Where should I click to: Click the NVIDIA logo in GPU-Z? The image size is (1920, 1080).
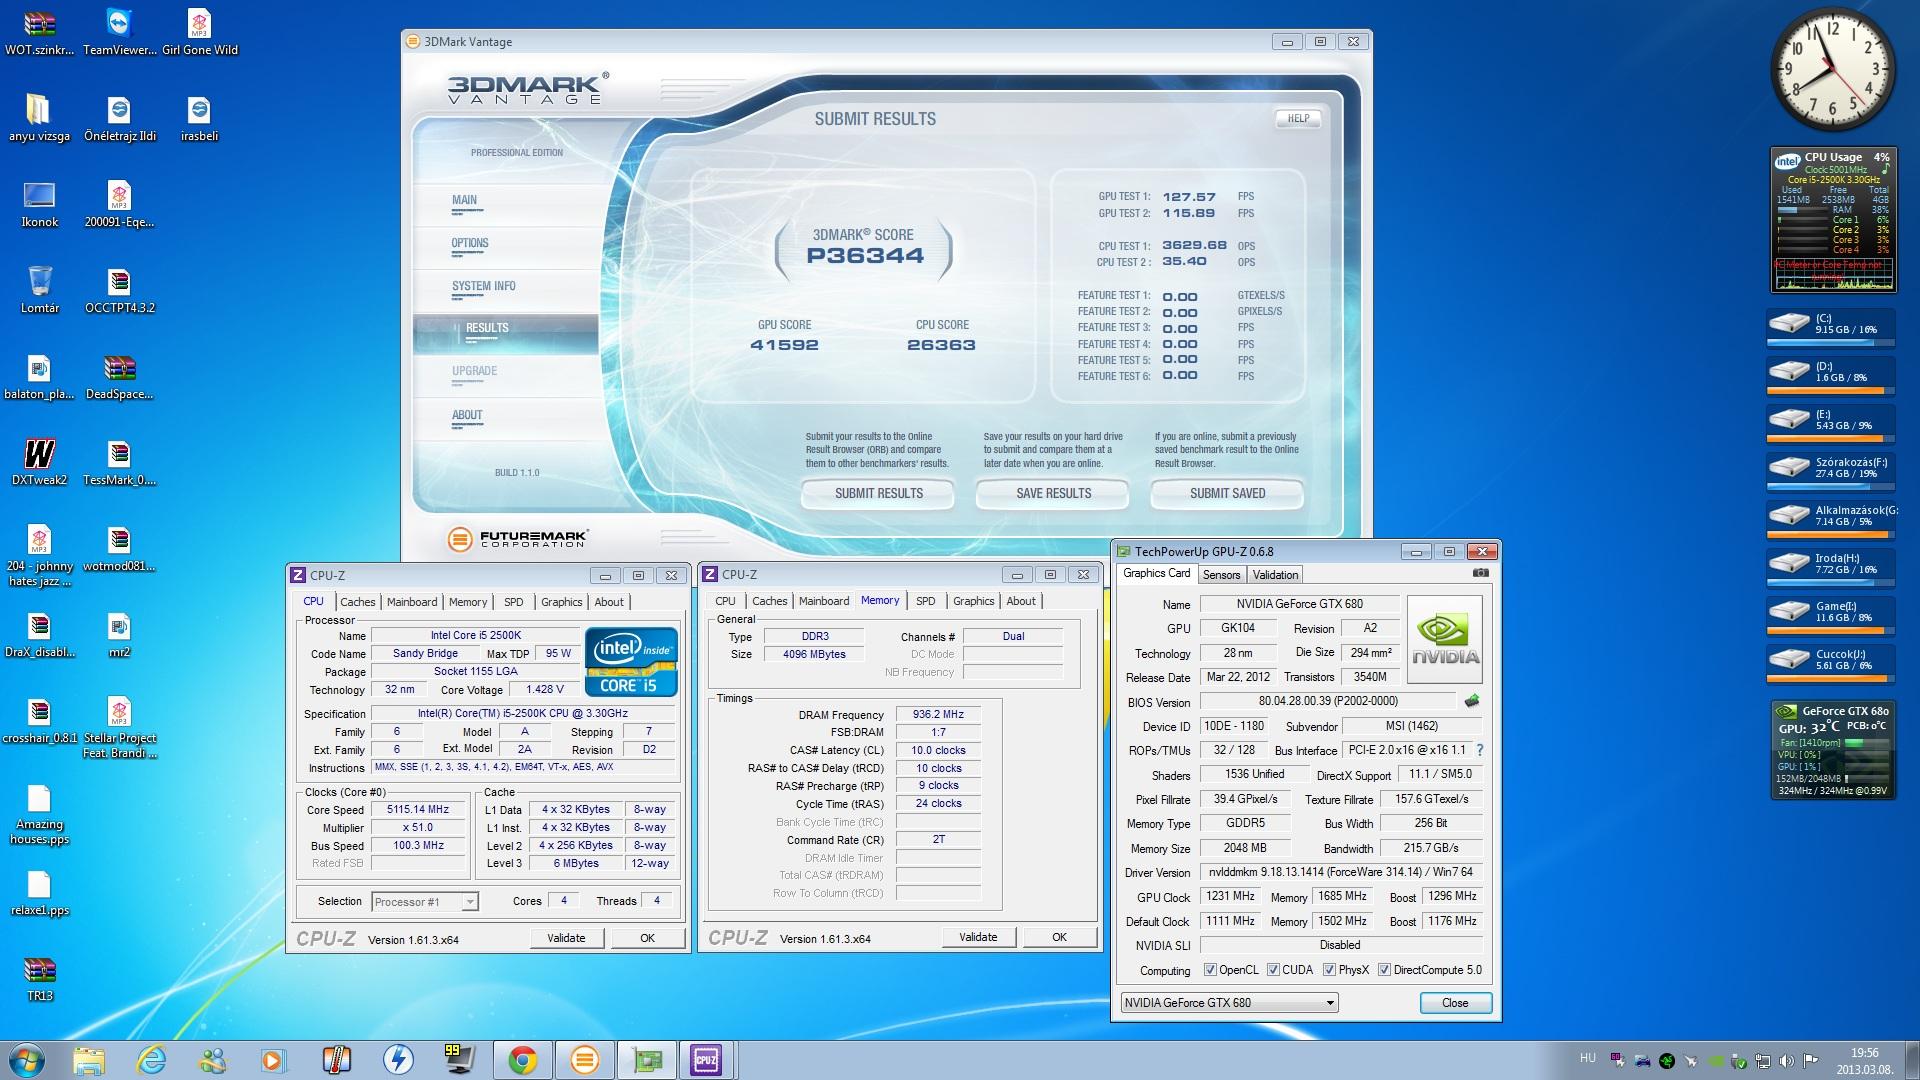(x=1444, y=640)
